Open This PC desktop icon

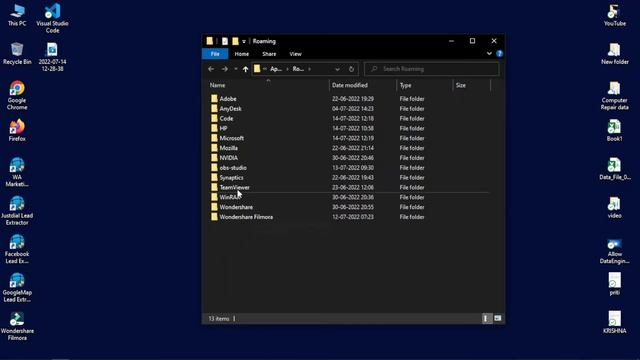click(x=17, y=15)
